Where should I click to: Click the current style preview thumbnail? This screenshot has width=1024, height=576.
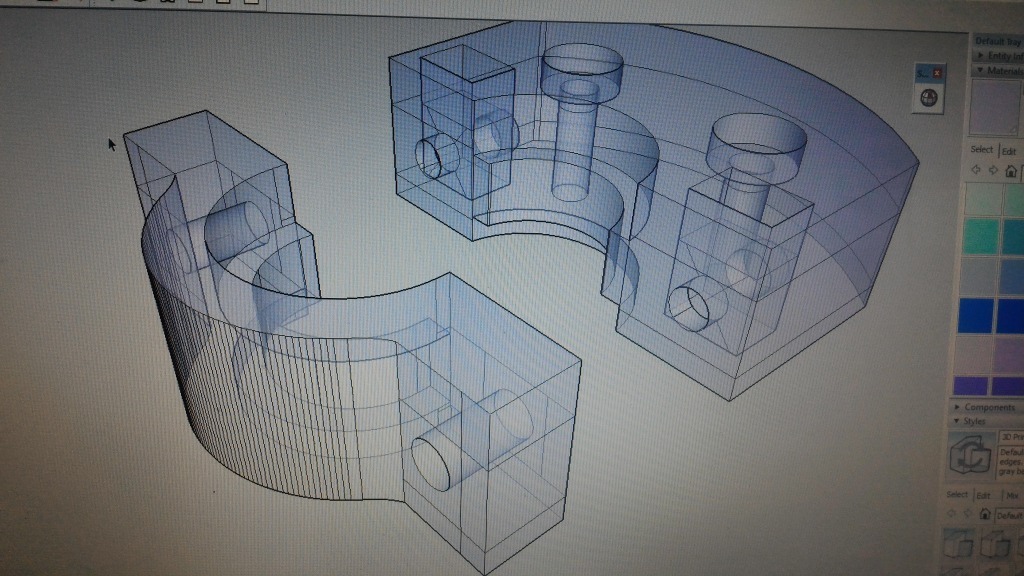coord(970,455)
